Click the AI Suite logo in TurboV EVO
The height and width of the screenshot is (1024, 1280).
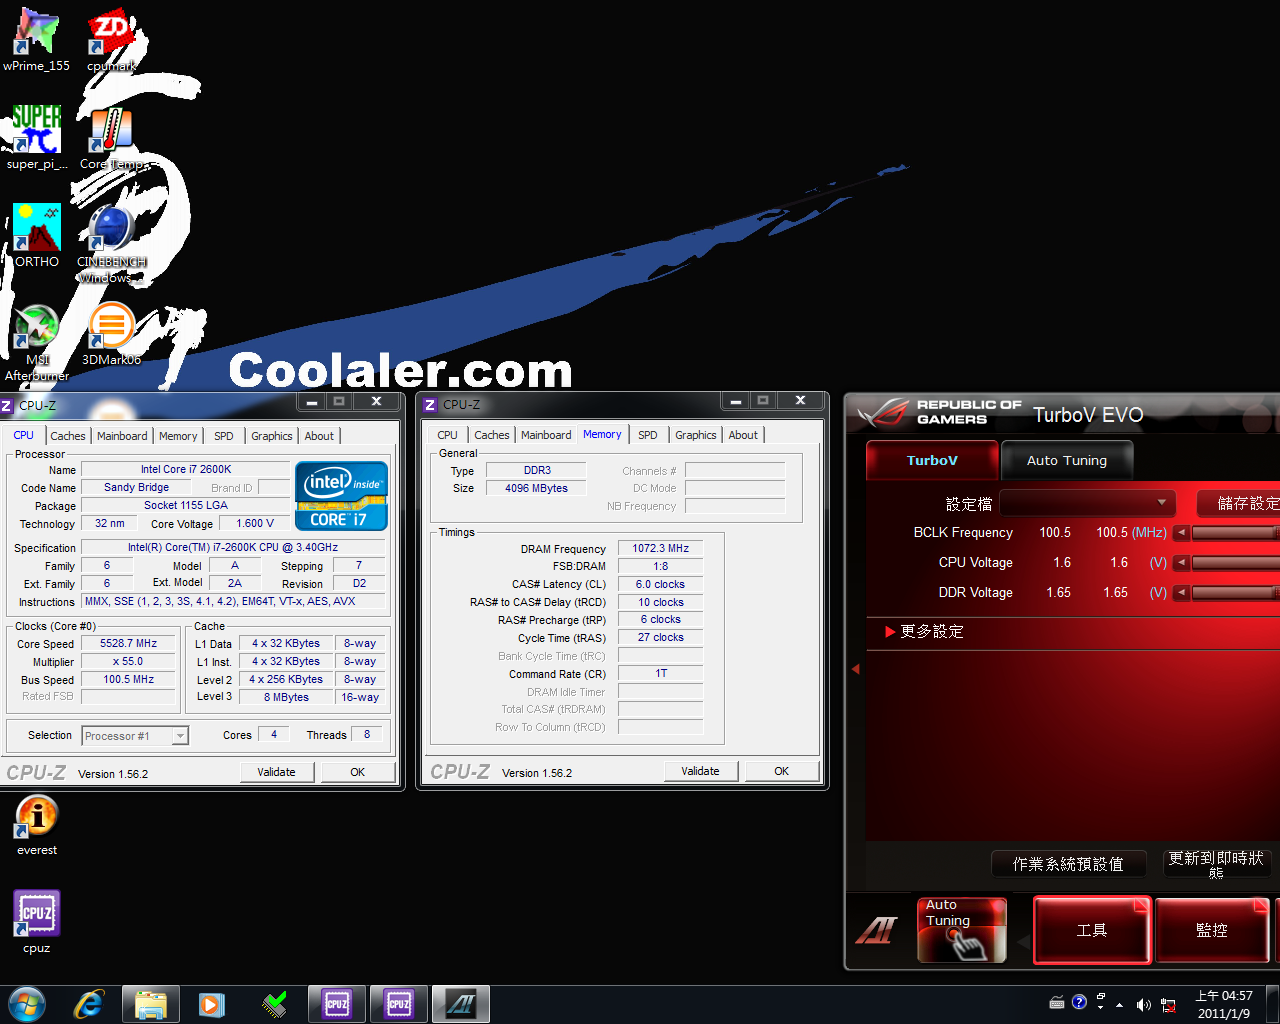click(877, 931)
